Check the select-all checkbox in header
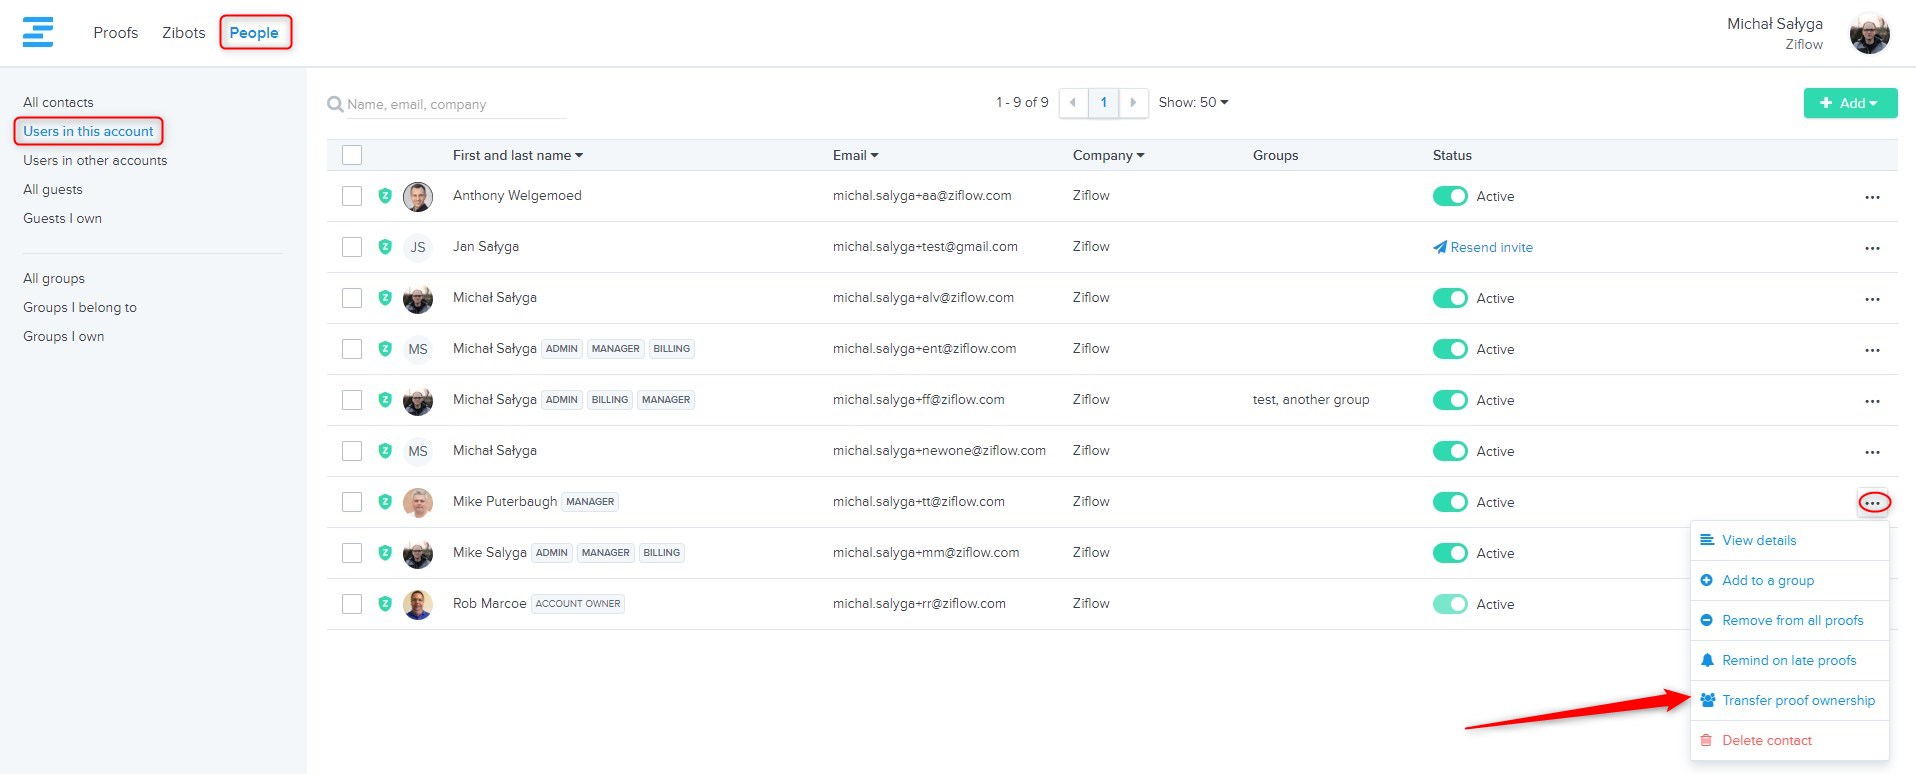 [x=352, y=155]
